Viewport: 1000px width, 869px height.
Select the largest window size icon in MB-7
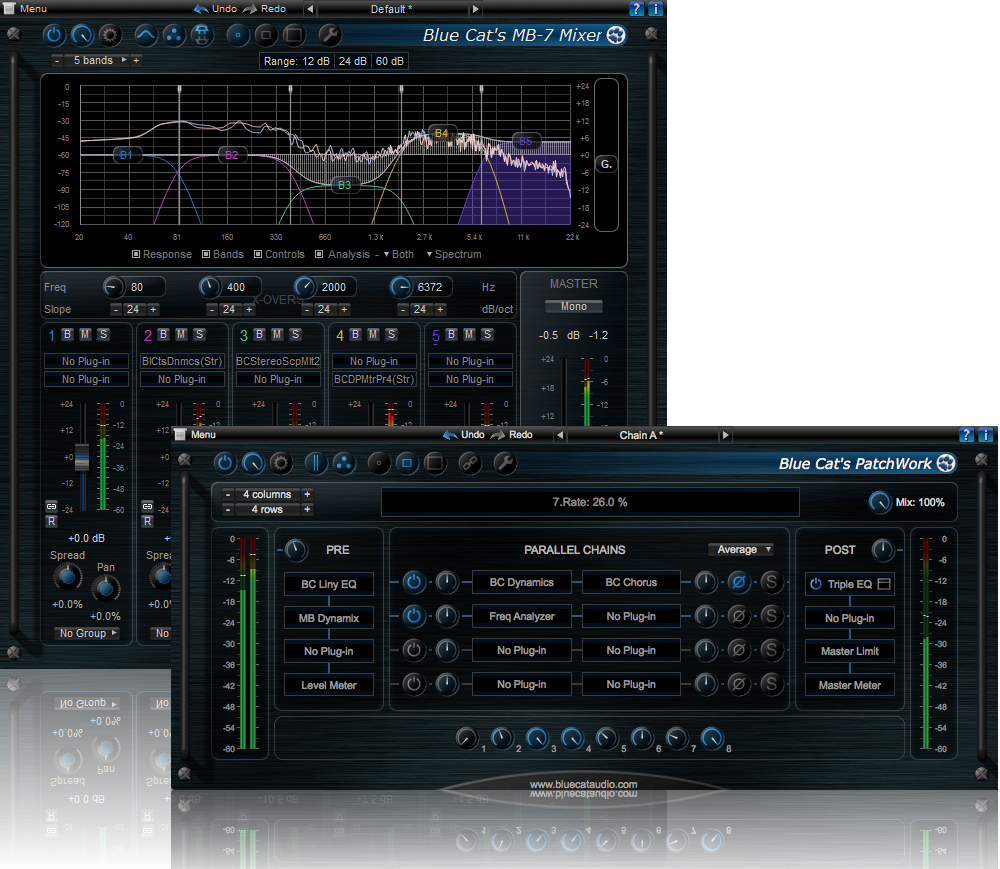[x=294, y=35]
